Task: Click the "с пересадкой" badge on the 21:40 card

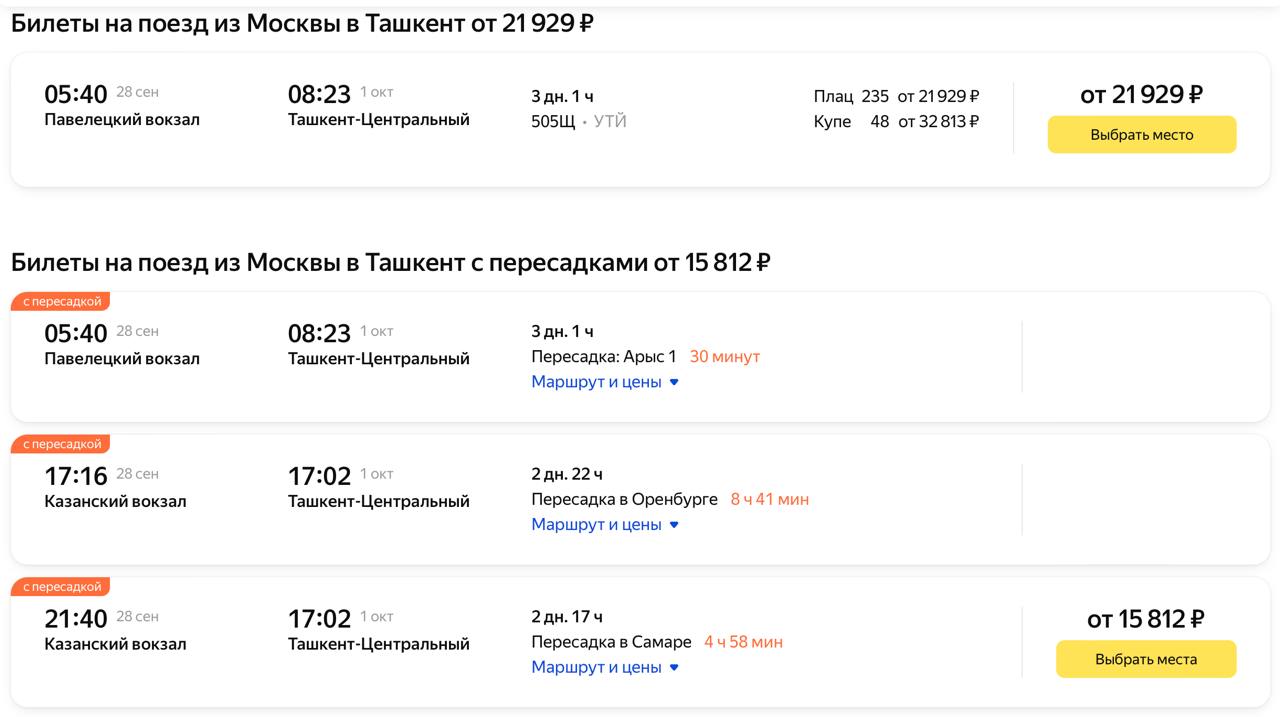Action: [62, 587]
